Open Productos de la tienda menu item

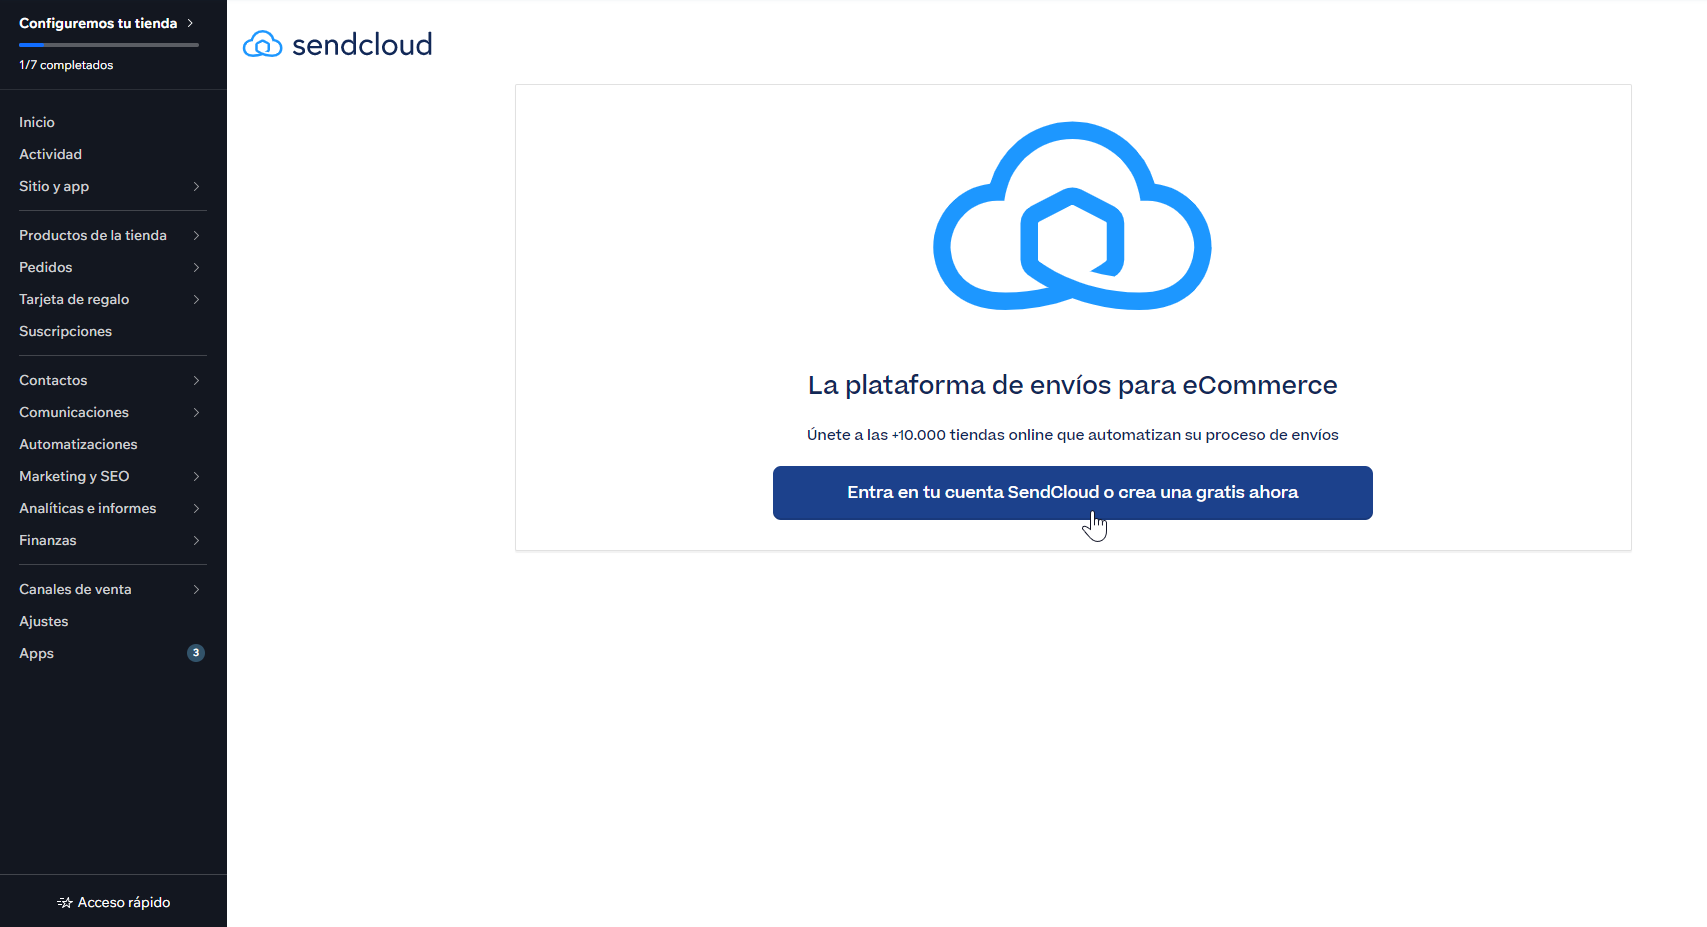click(x=93, y=235)
